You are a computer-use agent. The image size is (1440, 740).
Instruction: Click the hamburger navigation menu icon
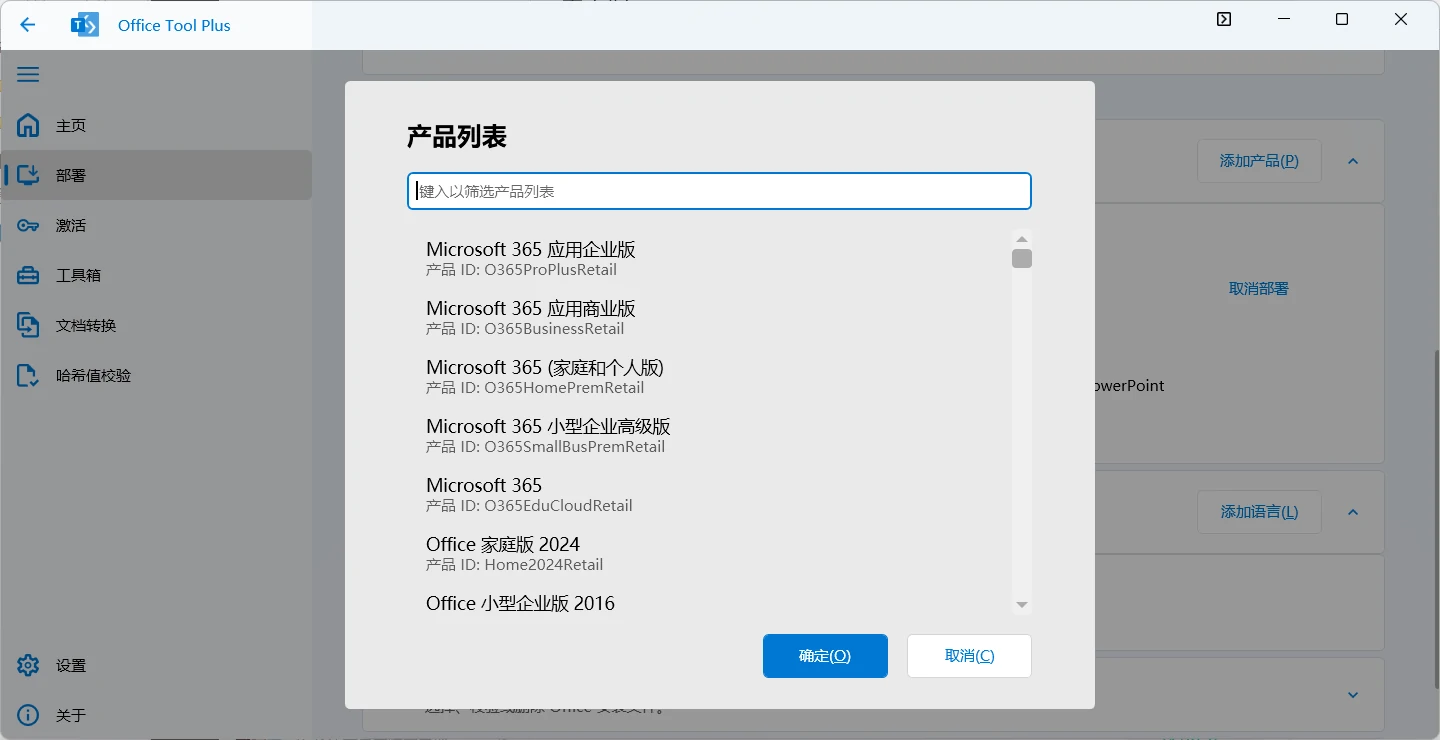pyautogui.click(x=28, y=74)
